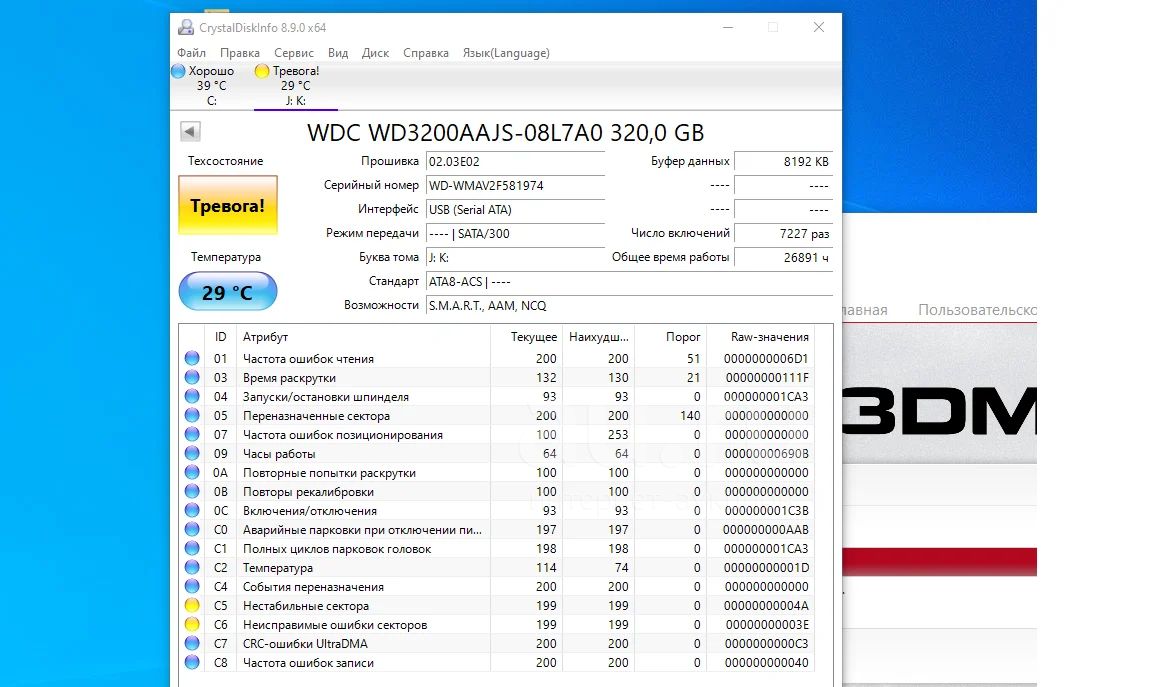Image resolution: width=1152 pixels, height=687 pixels.
Task: Click status dot for События переназначения
Action: pos(192,587)
